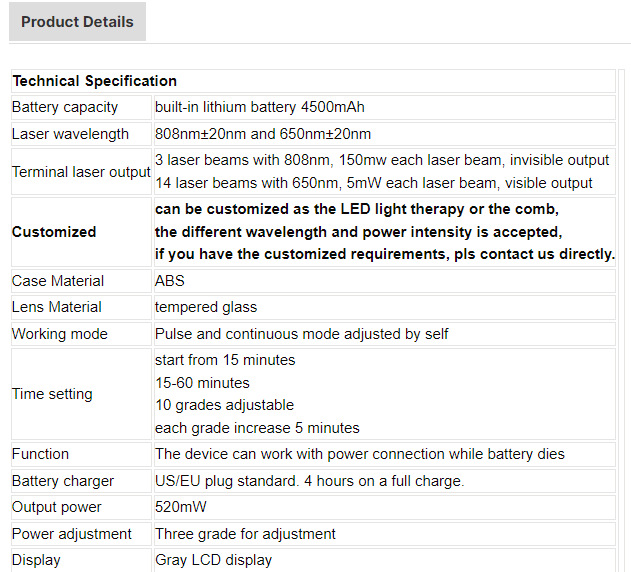Viewport: 631px width, 572px height.
Task: Click the 'pls contact us directly' text line
Action: tap(384, 254)
